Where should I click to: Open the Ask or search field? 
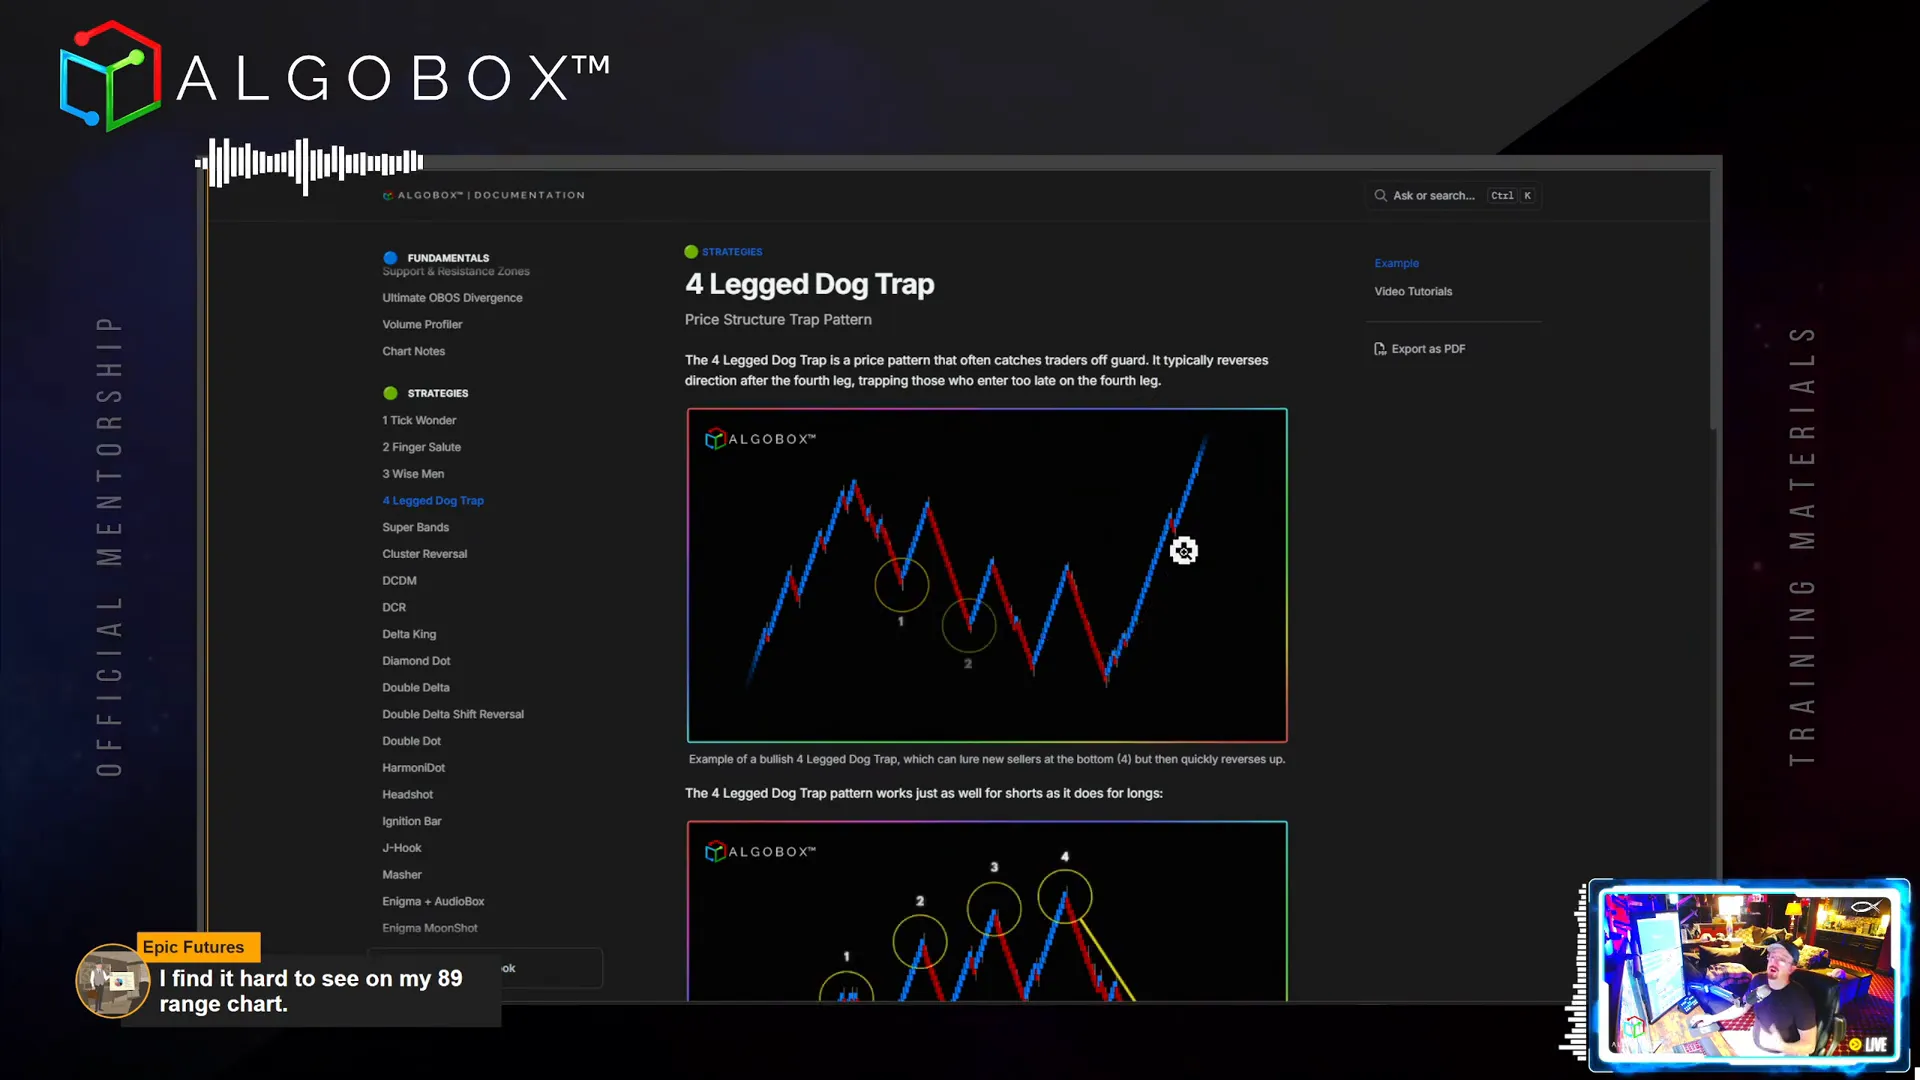coord(1454,196)
